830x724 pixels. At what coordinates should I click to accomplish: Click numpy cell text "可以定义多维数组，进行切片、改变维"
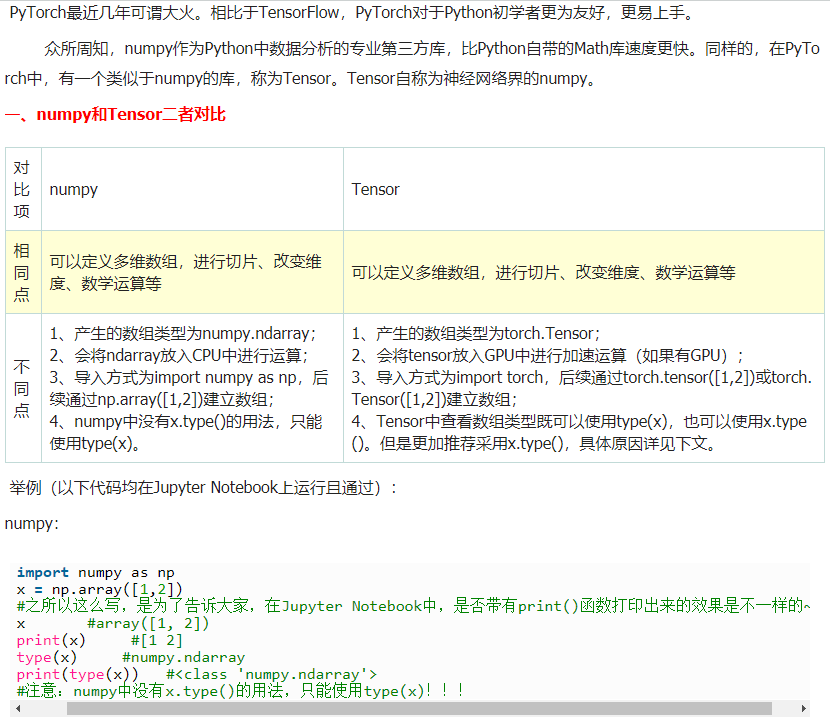coord(185,261)
